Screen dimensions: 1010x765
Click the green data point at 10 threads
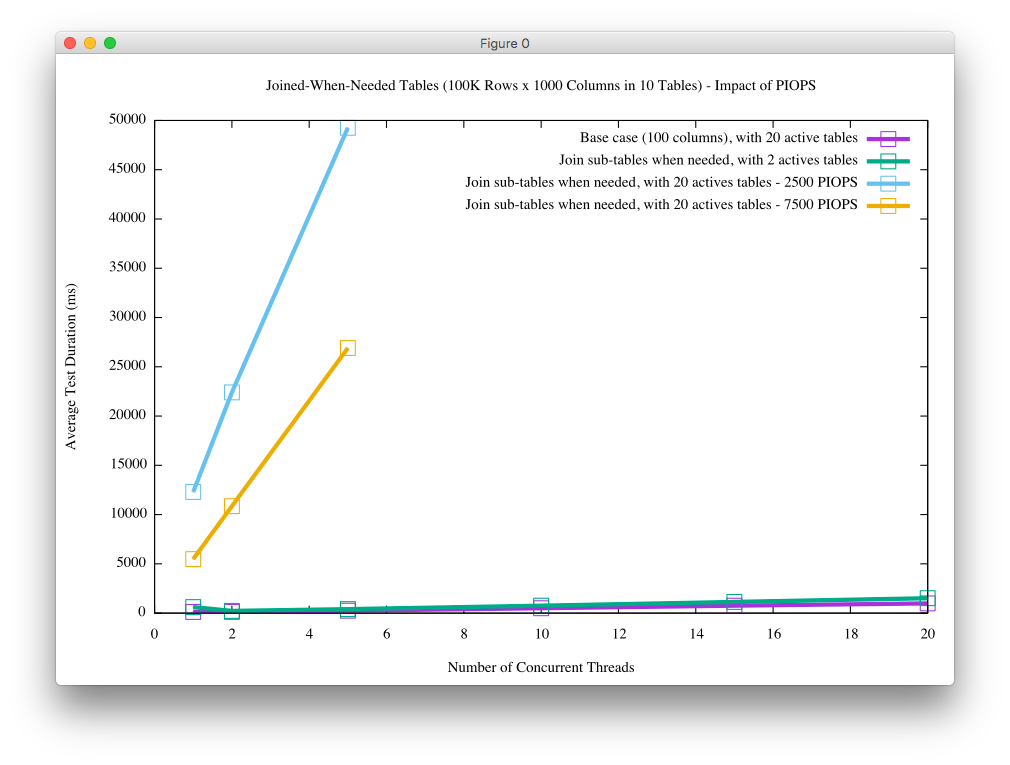(x=541, y=605)
